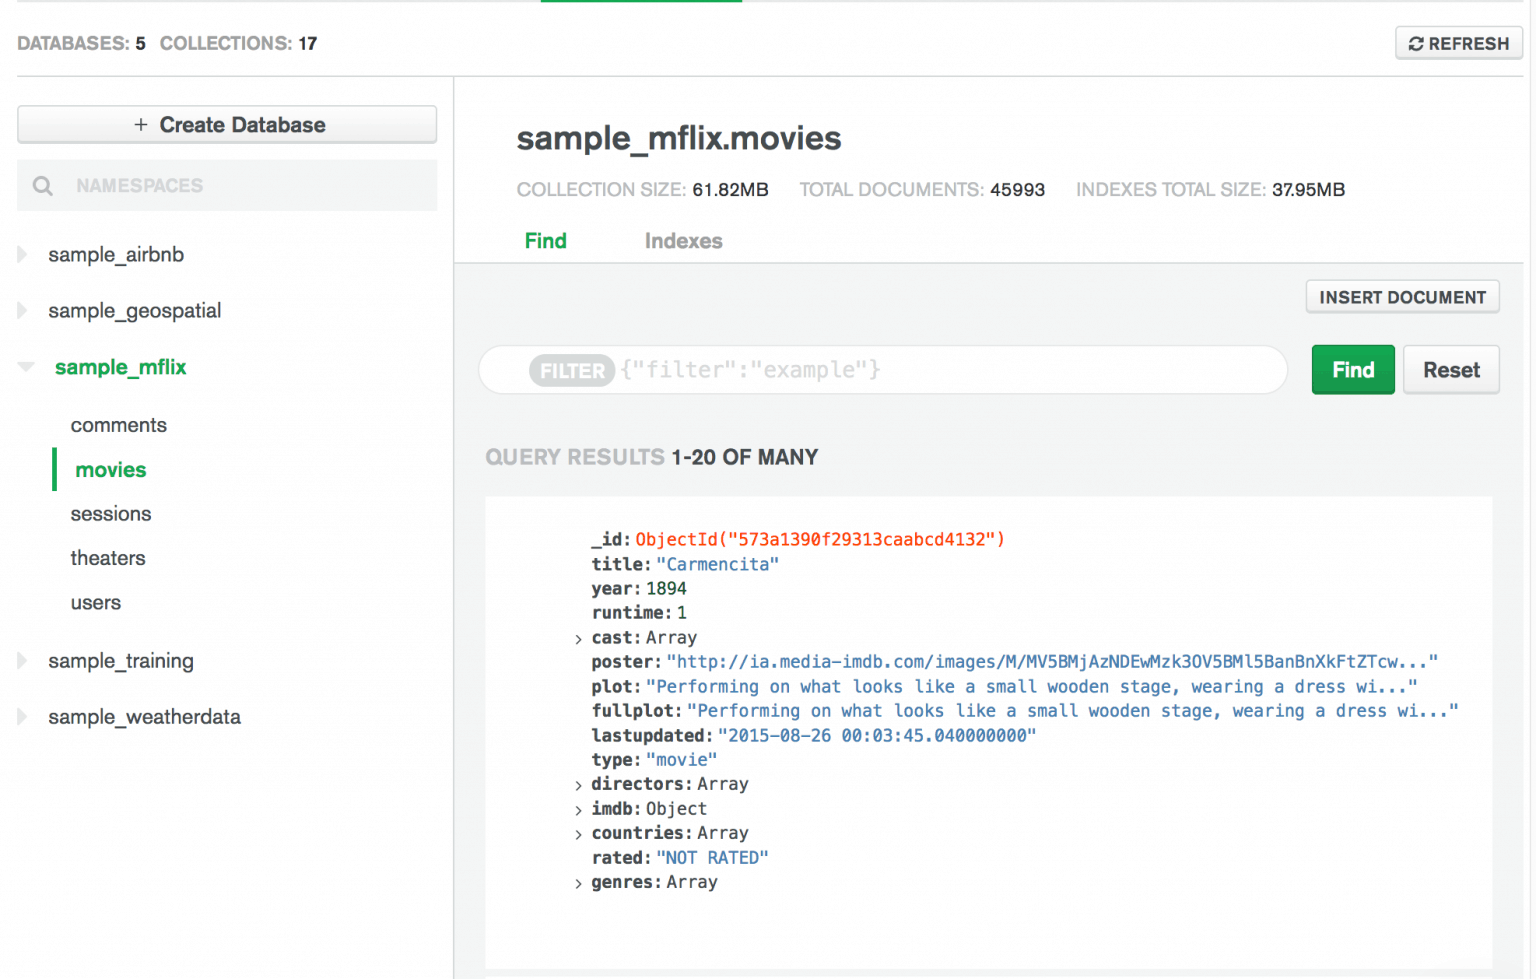Click the Insert Document button
Screen dimensions: 1536x979
click(x=1402, y=297)
